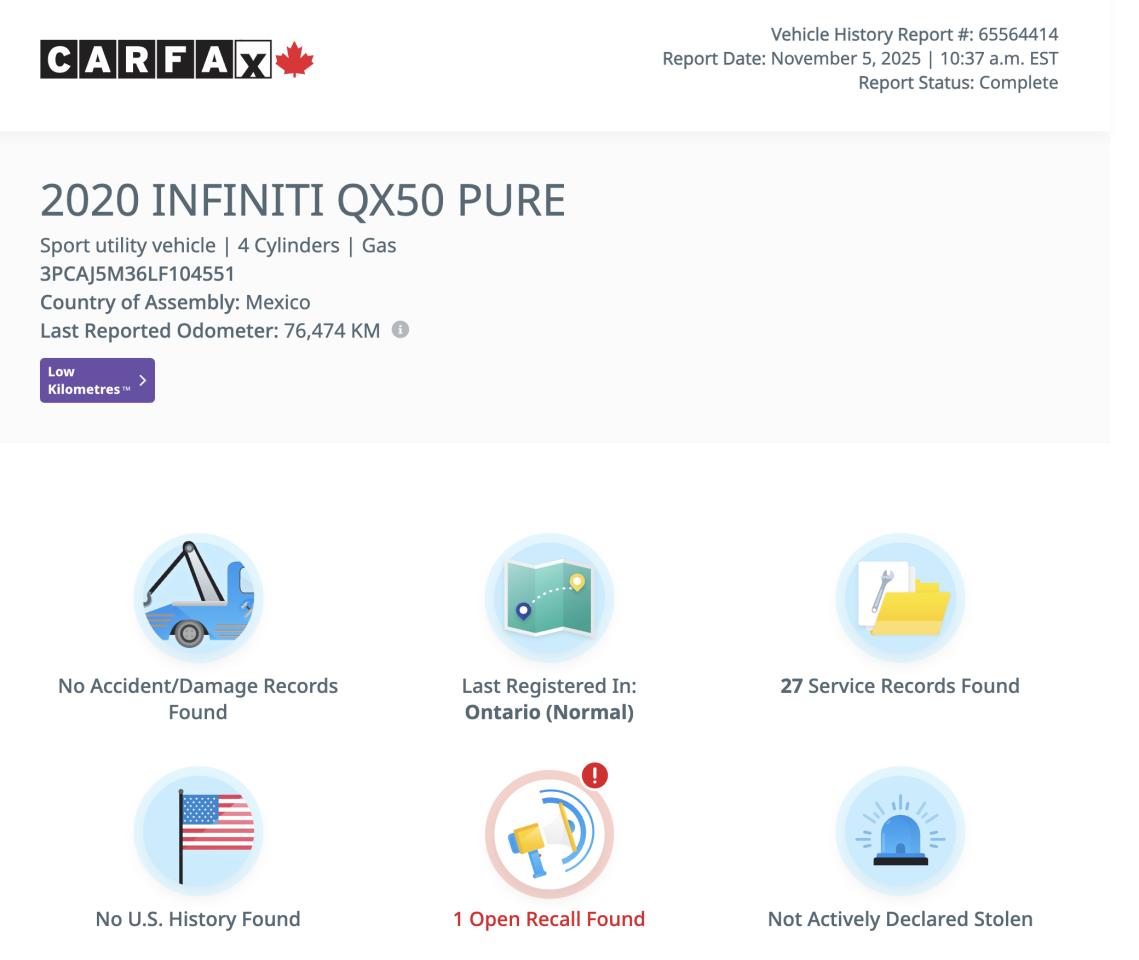Image resolution: width=1139 pixels, height=960 pixels.
Task: Click the tow truck accident icon
Action: point(198,597)
